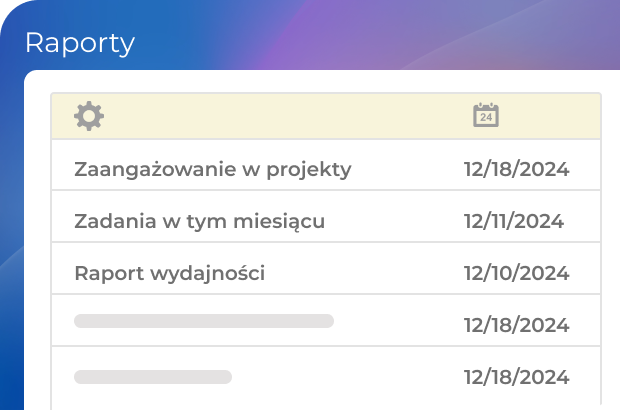
Task: Click the Raporty heading
Action: pyautogui.click(x=79, y=44)
